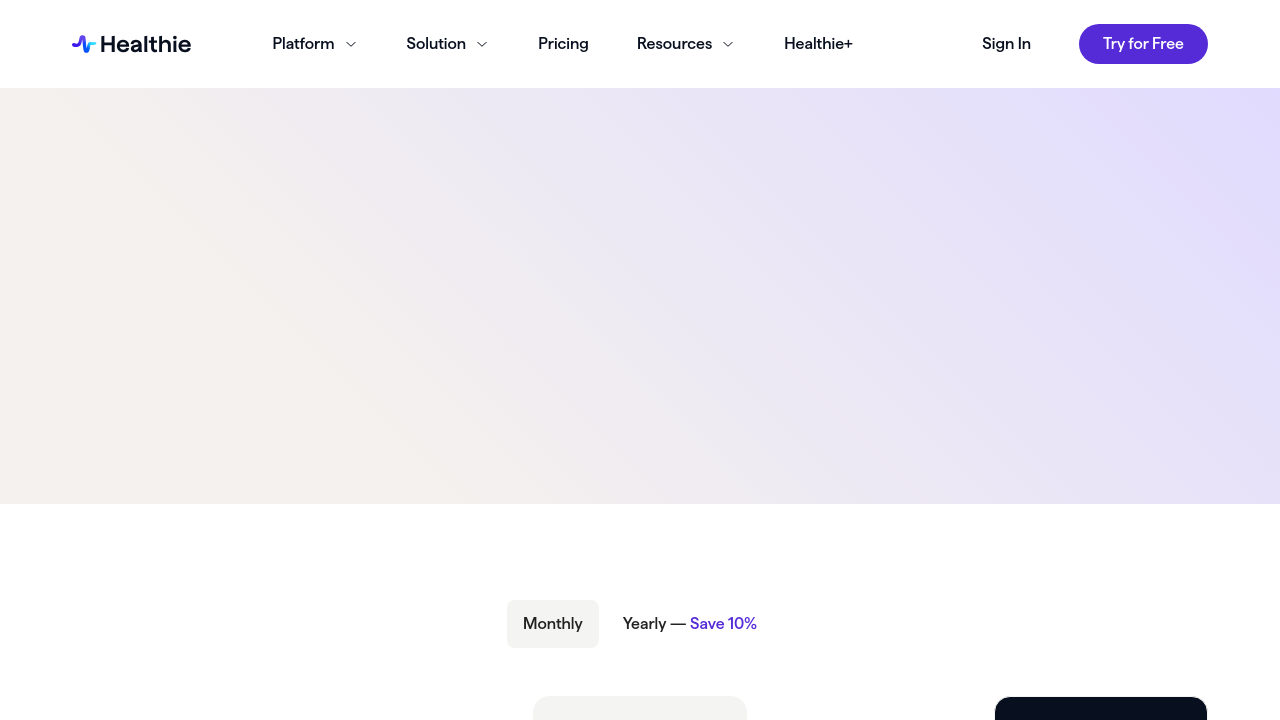
Task: Click the purple Save 10% text
Action: 723,624
